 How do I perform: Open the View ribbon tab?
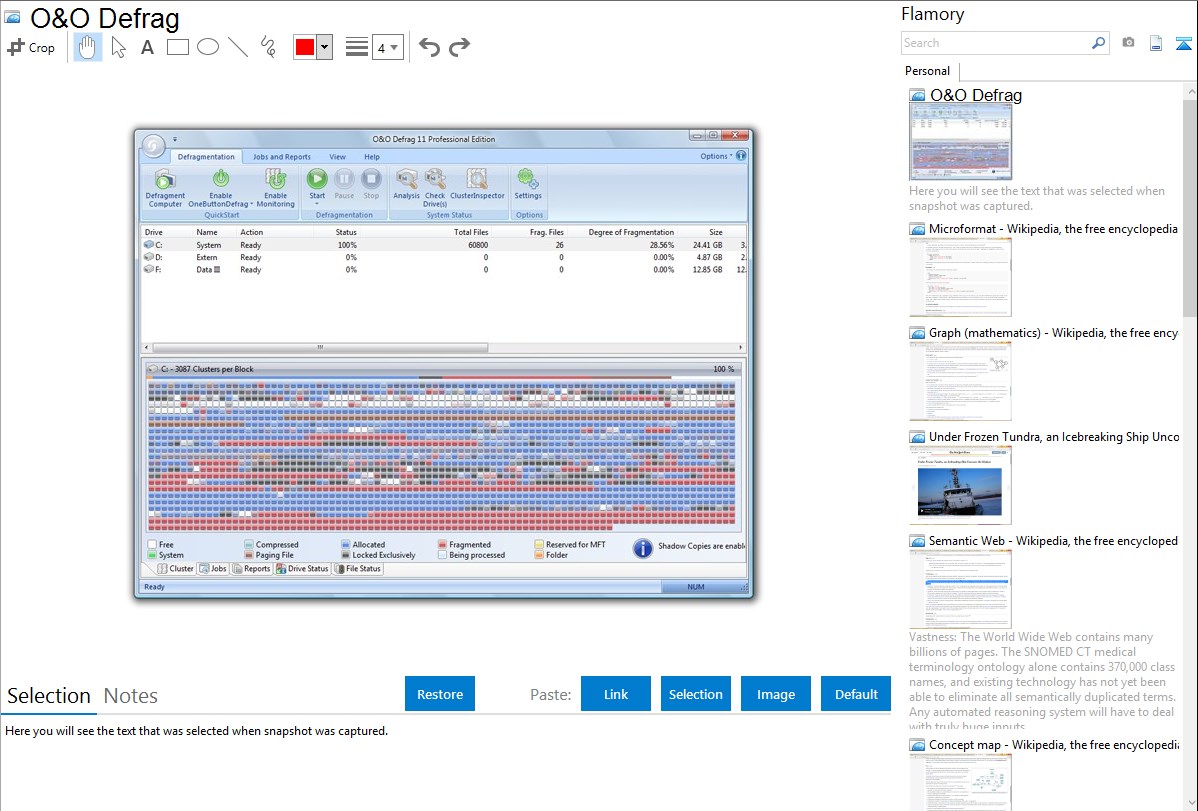pos(337,157)
